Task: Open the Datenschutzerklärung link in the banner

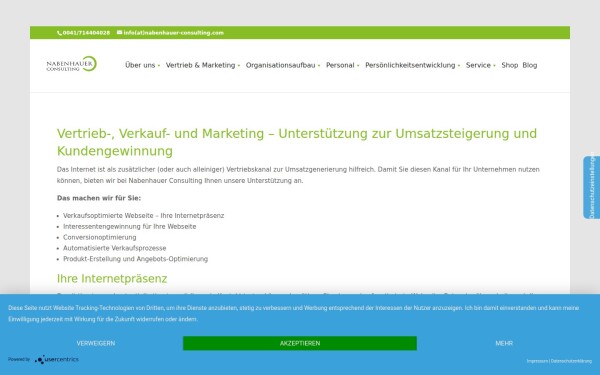Action: click(571, 361)
